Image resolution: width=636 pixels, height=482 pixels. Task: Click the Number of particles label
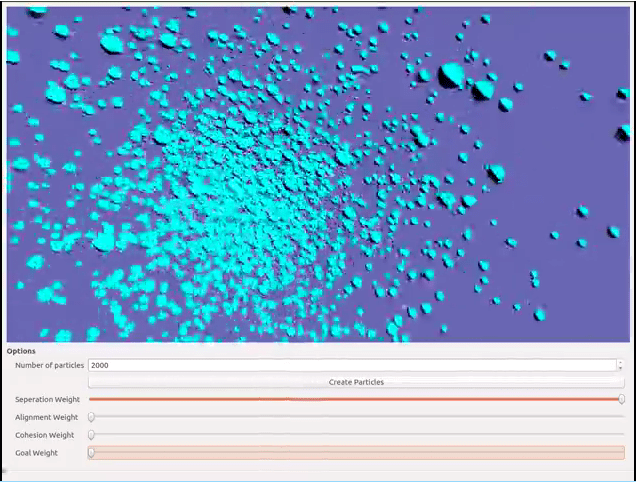[x=49, y=365]
